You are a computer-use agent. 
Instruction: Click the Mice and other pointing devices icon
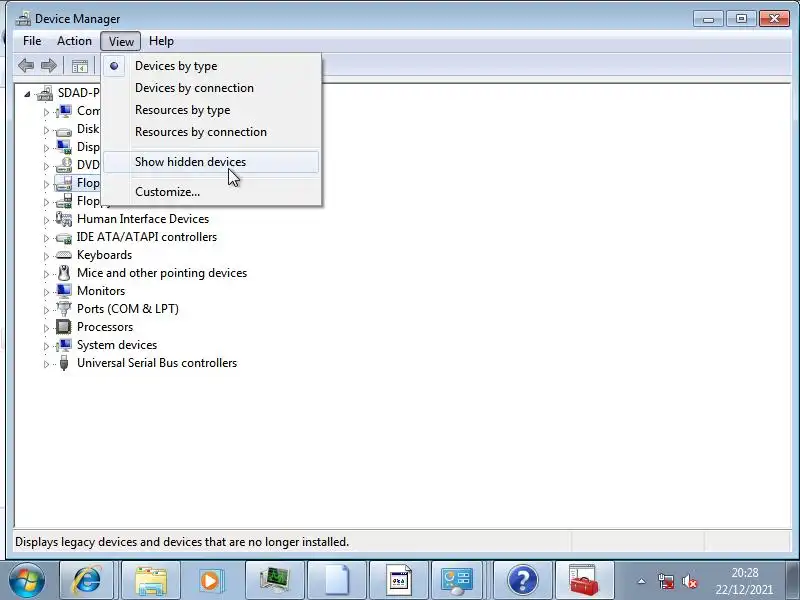click(x=64, y=273)
